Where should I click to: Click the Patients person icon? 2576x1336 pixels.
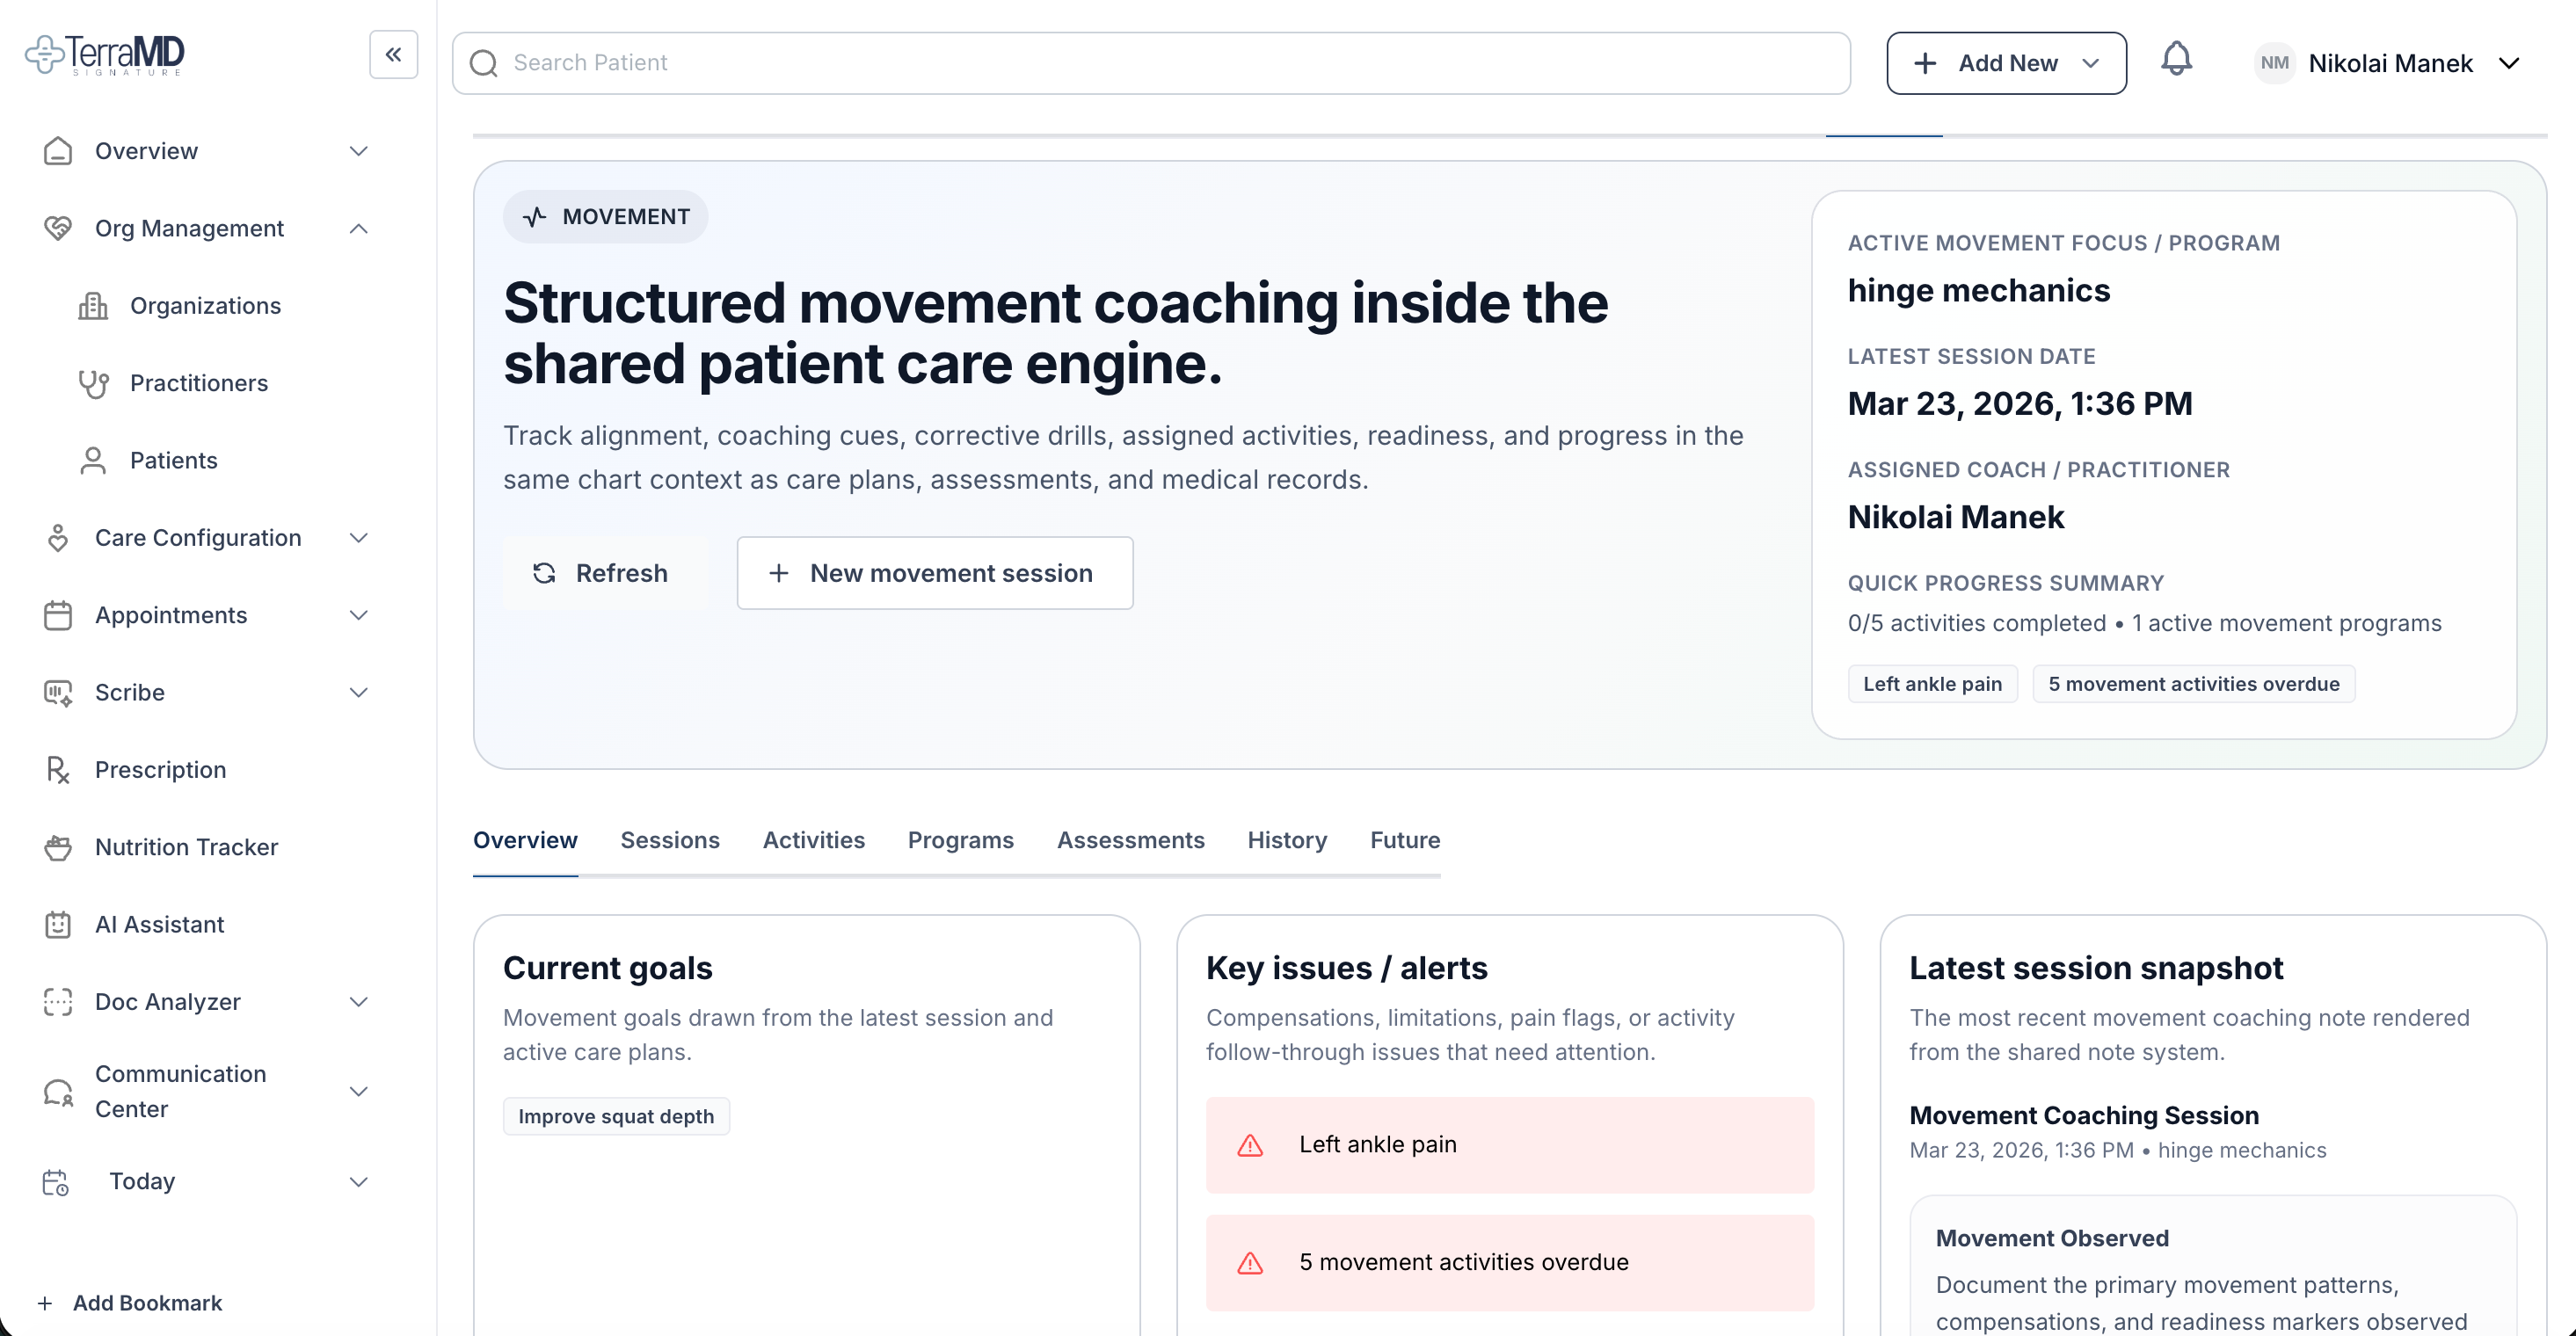point(92,460)
